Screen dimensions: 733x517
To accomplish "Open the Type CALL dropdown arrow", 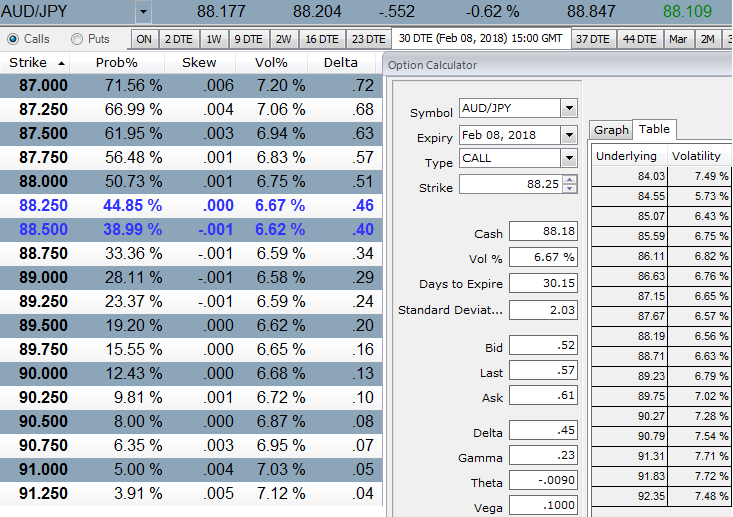I will tap(569, 158).
